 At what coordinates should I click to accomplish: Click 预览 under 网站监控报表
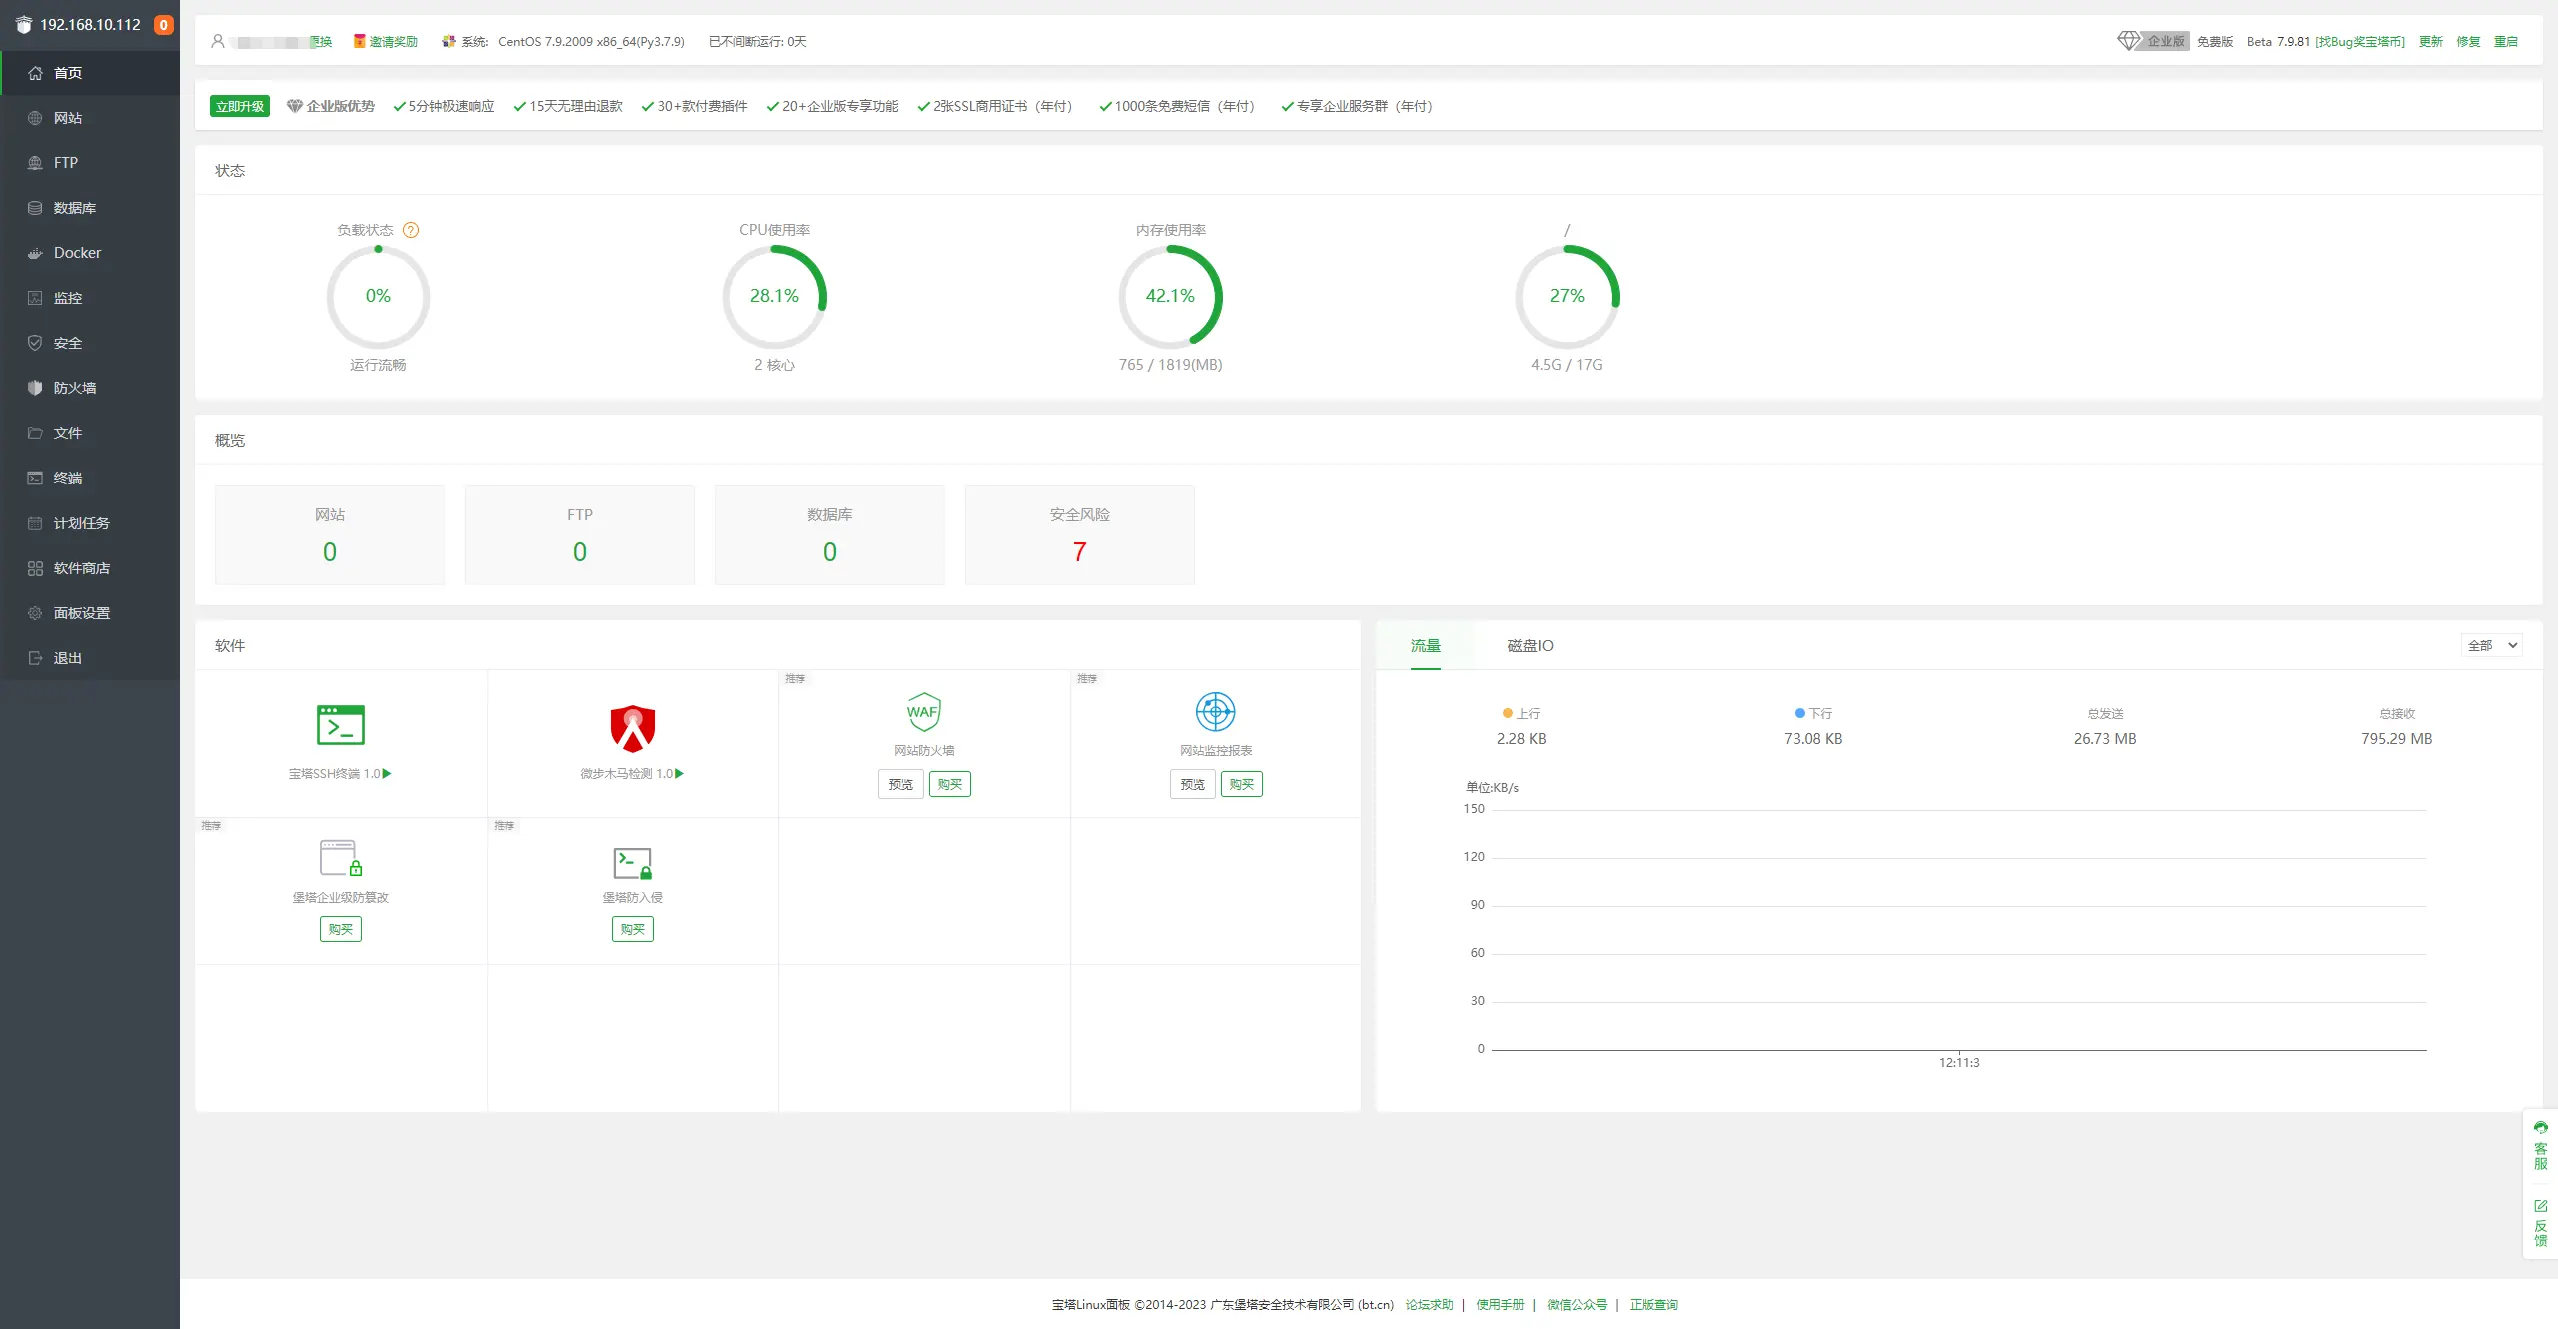coord(1192,785)
